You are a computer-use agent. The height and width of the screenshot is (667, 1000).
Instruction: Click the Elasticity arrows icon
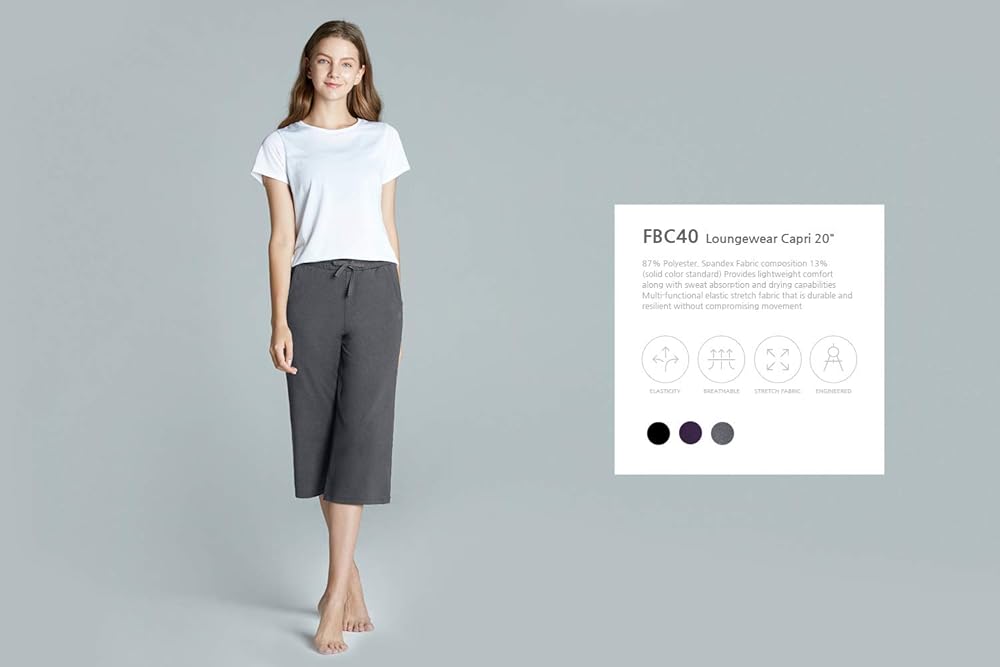[665, 359]
